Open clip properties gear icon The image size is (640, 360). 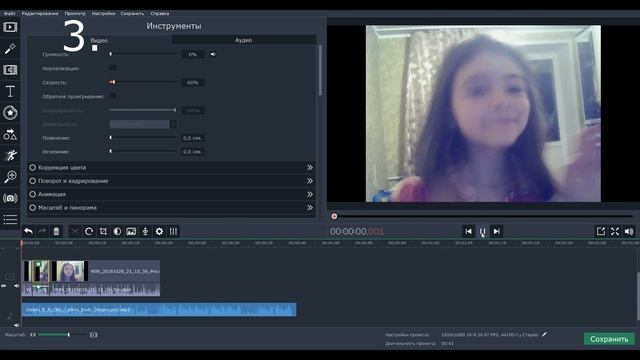pyautogui.click(x=159, y=231)
